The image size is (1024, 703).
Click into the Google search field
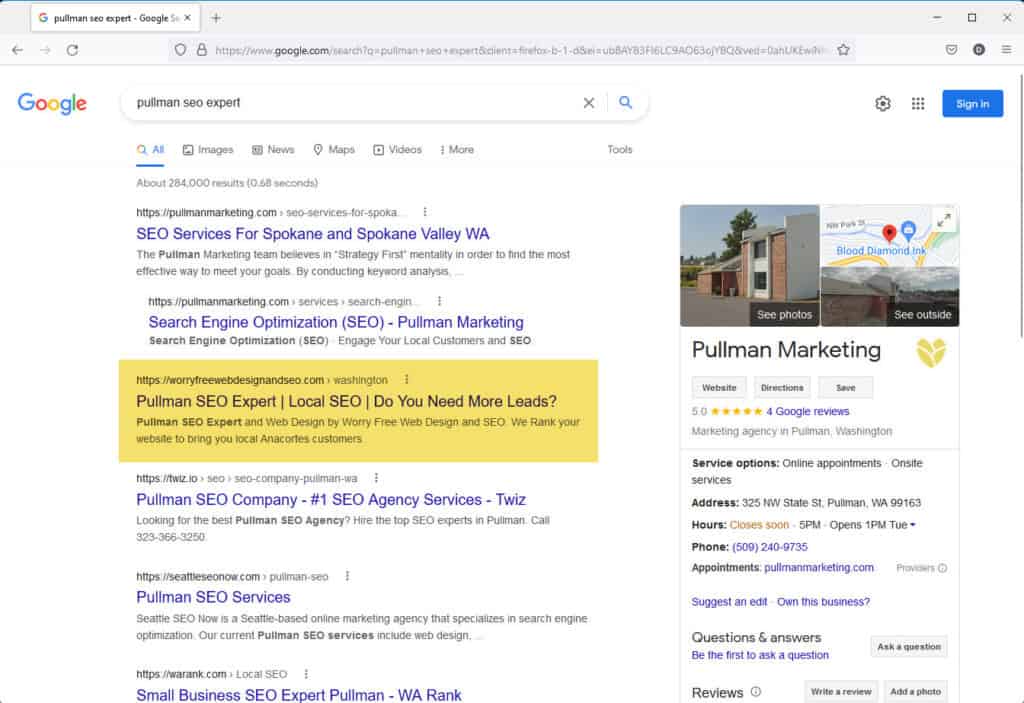point(353,103)
